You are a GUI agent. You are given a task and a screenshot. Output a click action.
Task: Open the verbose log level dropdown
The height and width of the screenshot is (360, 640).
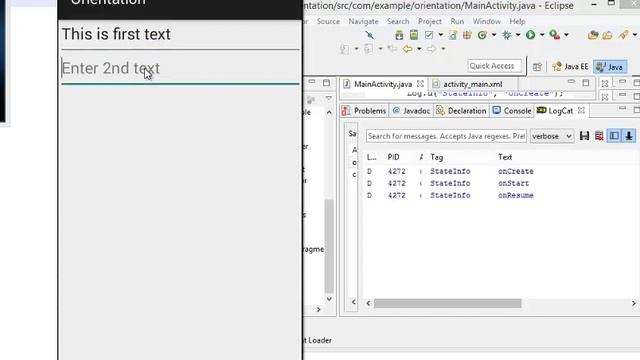(x=552, y=136)
